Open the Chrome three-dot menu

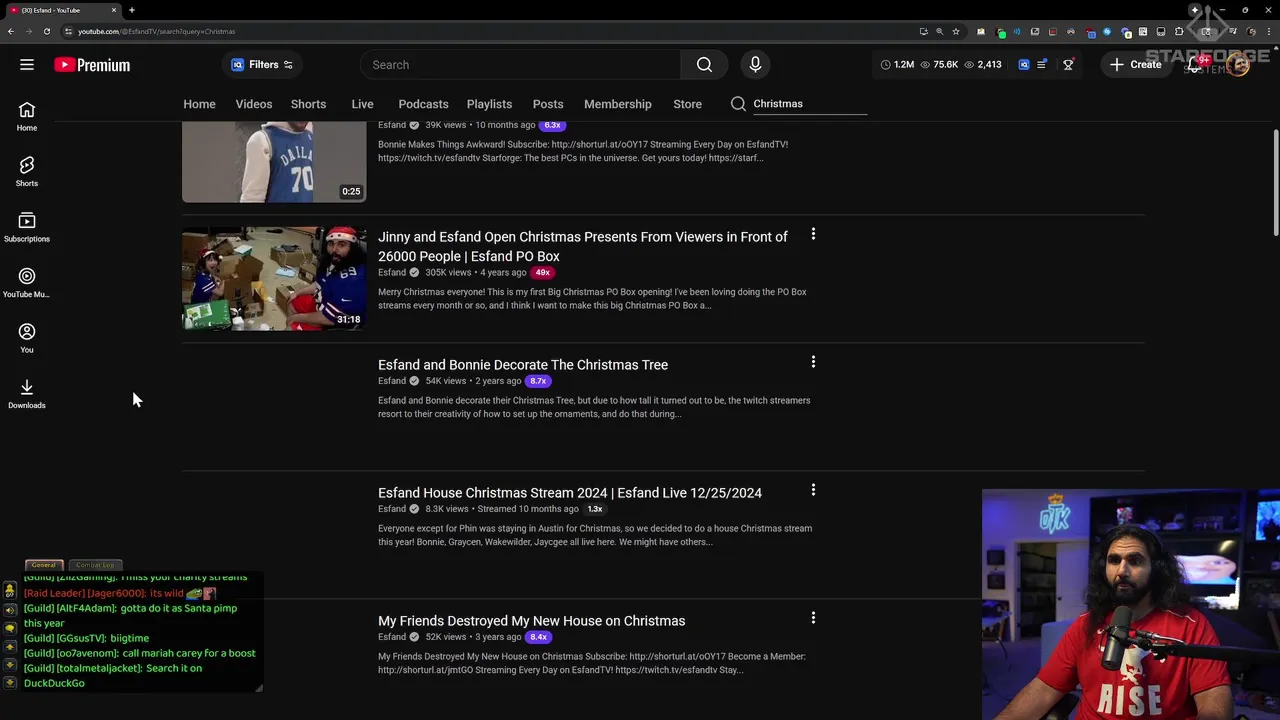click(x=1268, y=31)
